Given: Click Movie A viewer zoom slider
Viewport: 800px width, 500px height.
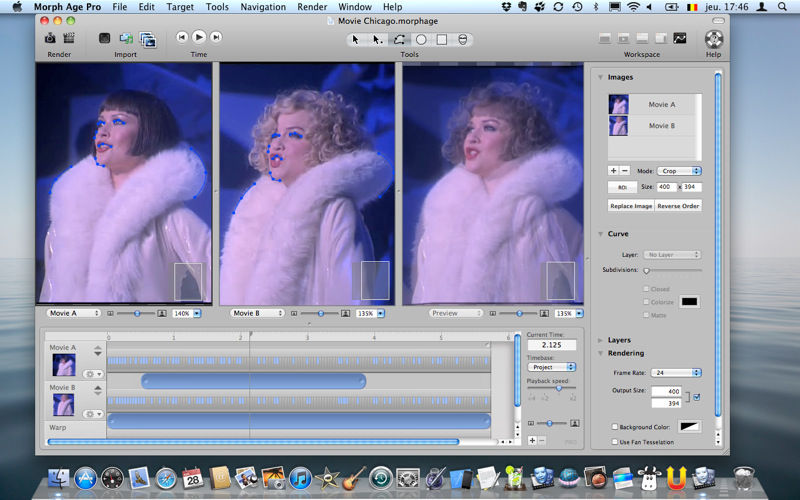Looking at the screenshot, I should pos(136,313).
